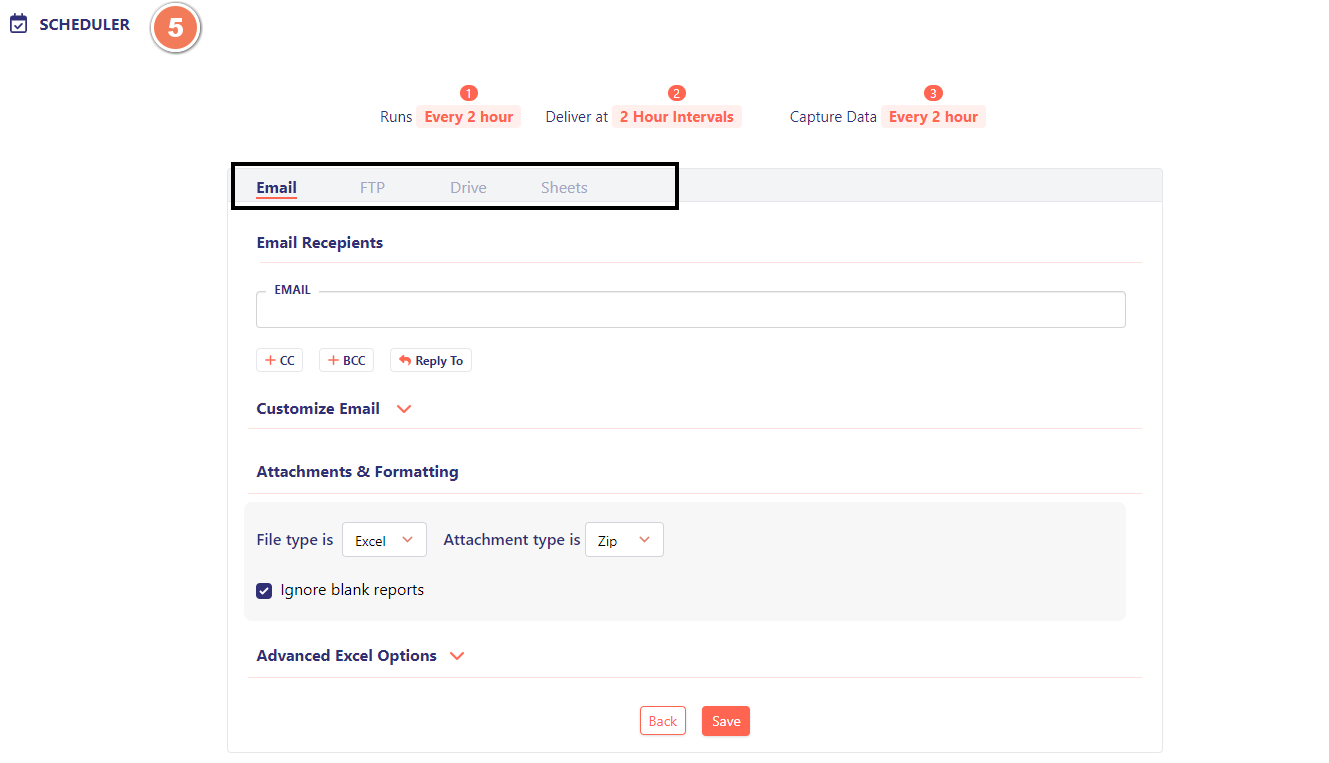Screen dimensions: 1329x763
Task: Switch to the Sheets tab
Action: [x=564, y=188]
